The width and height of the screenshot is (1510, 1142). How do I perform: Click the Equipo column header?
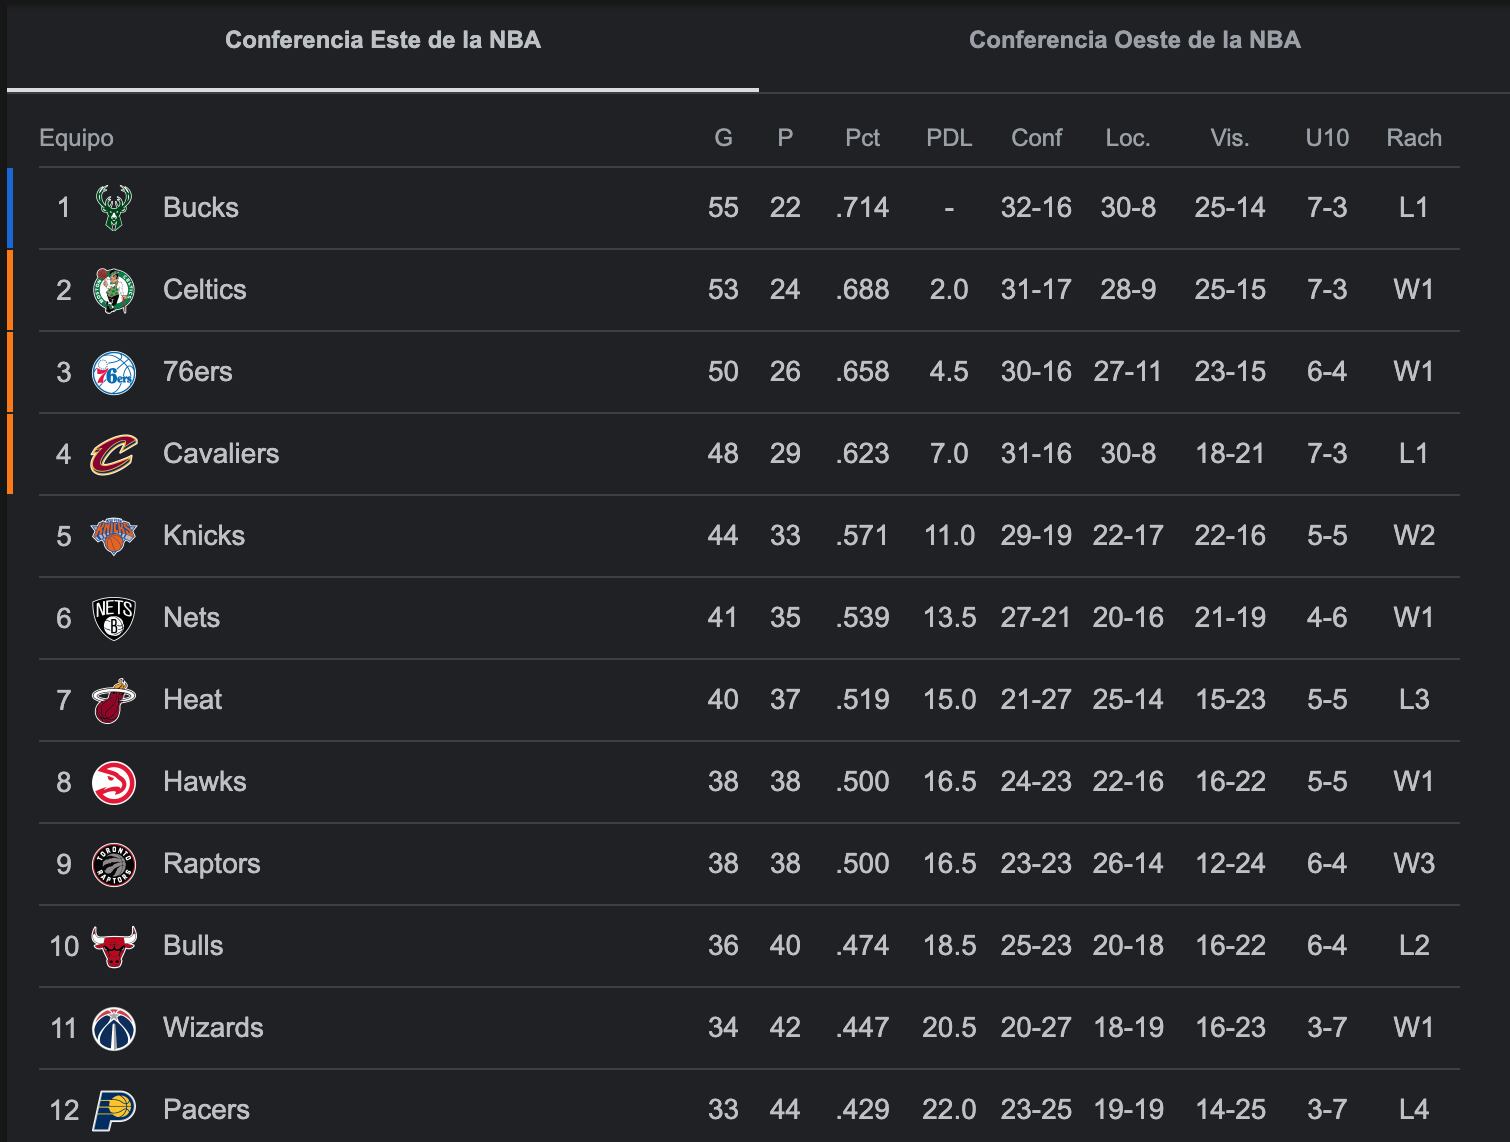[76, 138]
